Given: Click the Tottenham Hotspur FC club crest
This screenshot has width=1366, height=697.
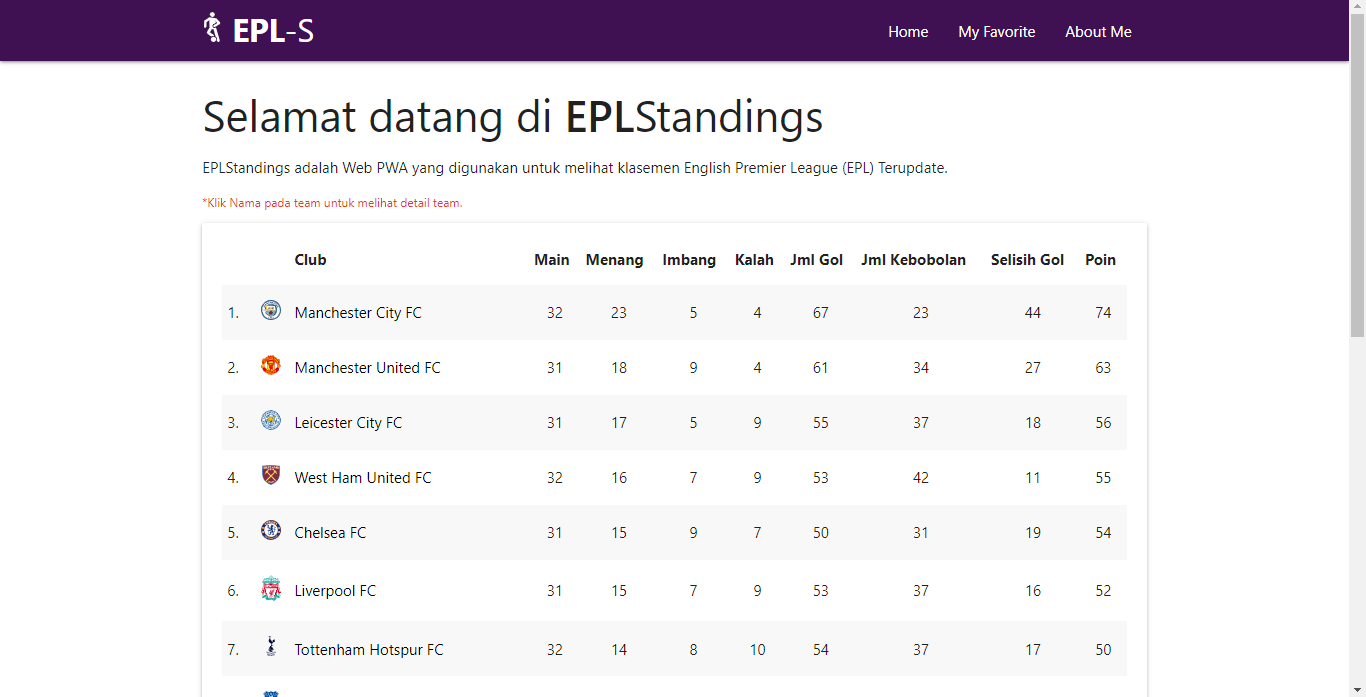Looking at the screenshot, I should (270, 648).
